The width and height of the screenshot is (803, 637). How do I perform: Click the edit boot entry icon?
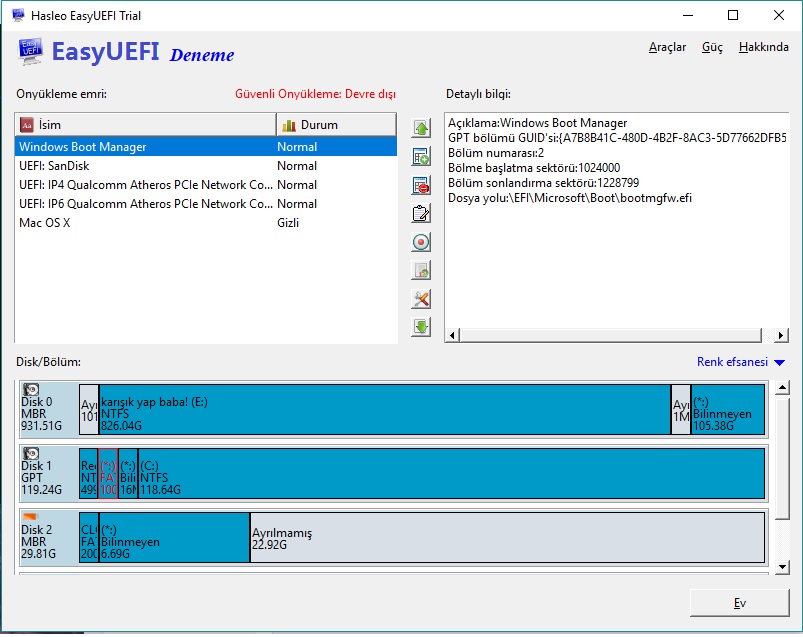tap(421, 214)
